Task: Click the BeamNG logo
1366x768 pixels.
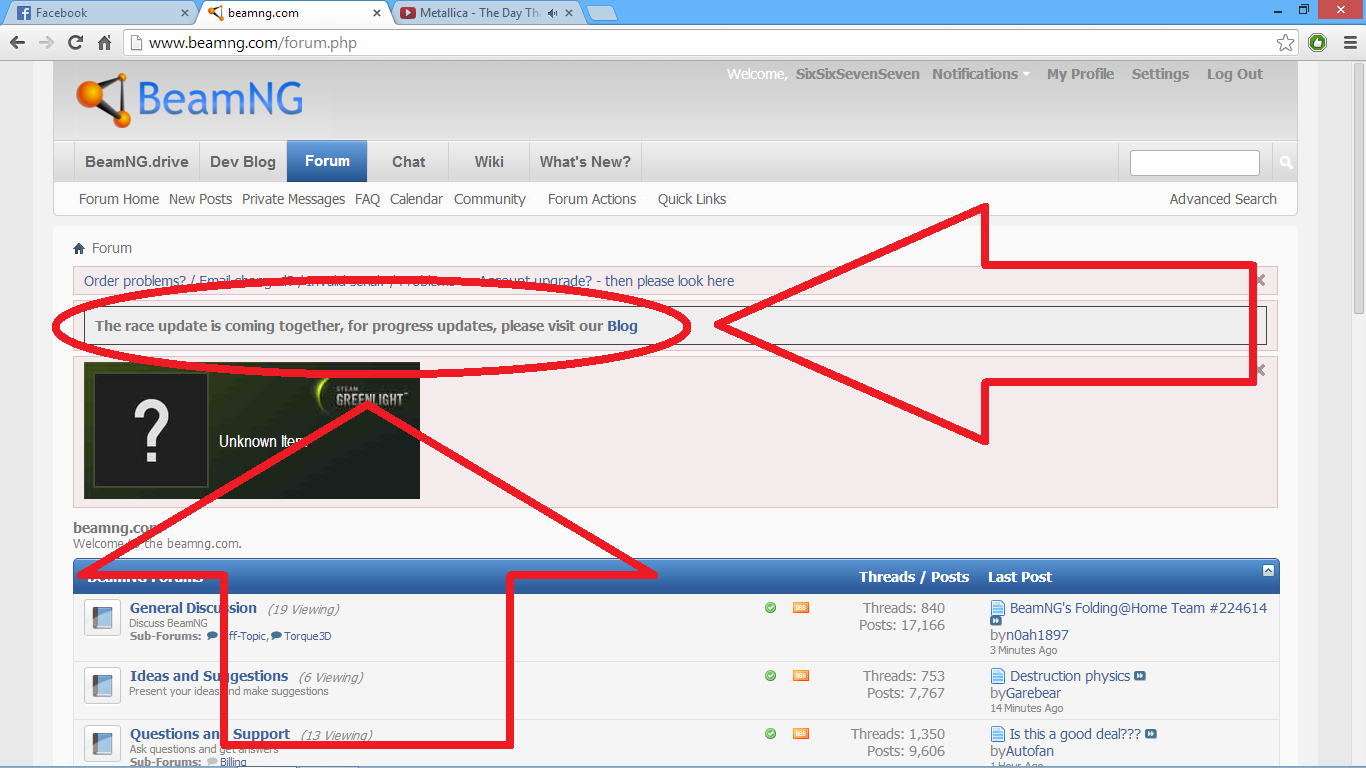Action: [189, 100]
